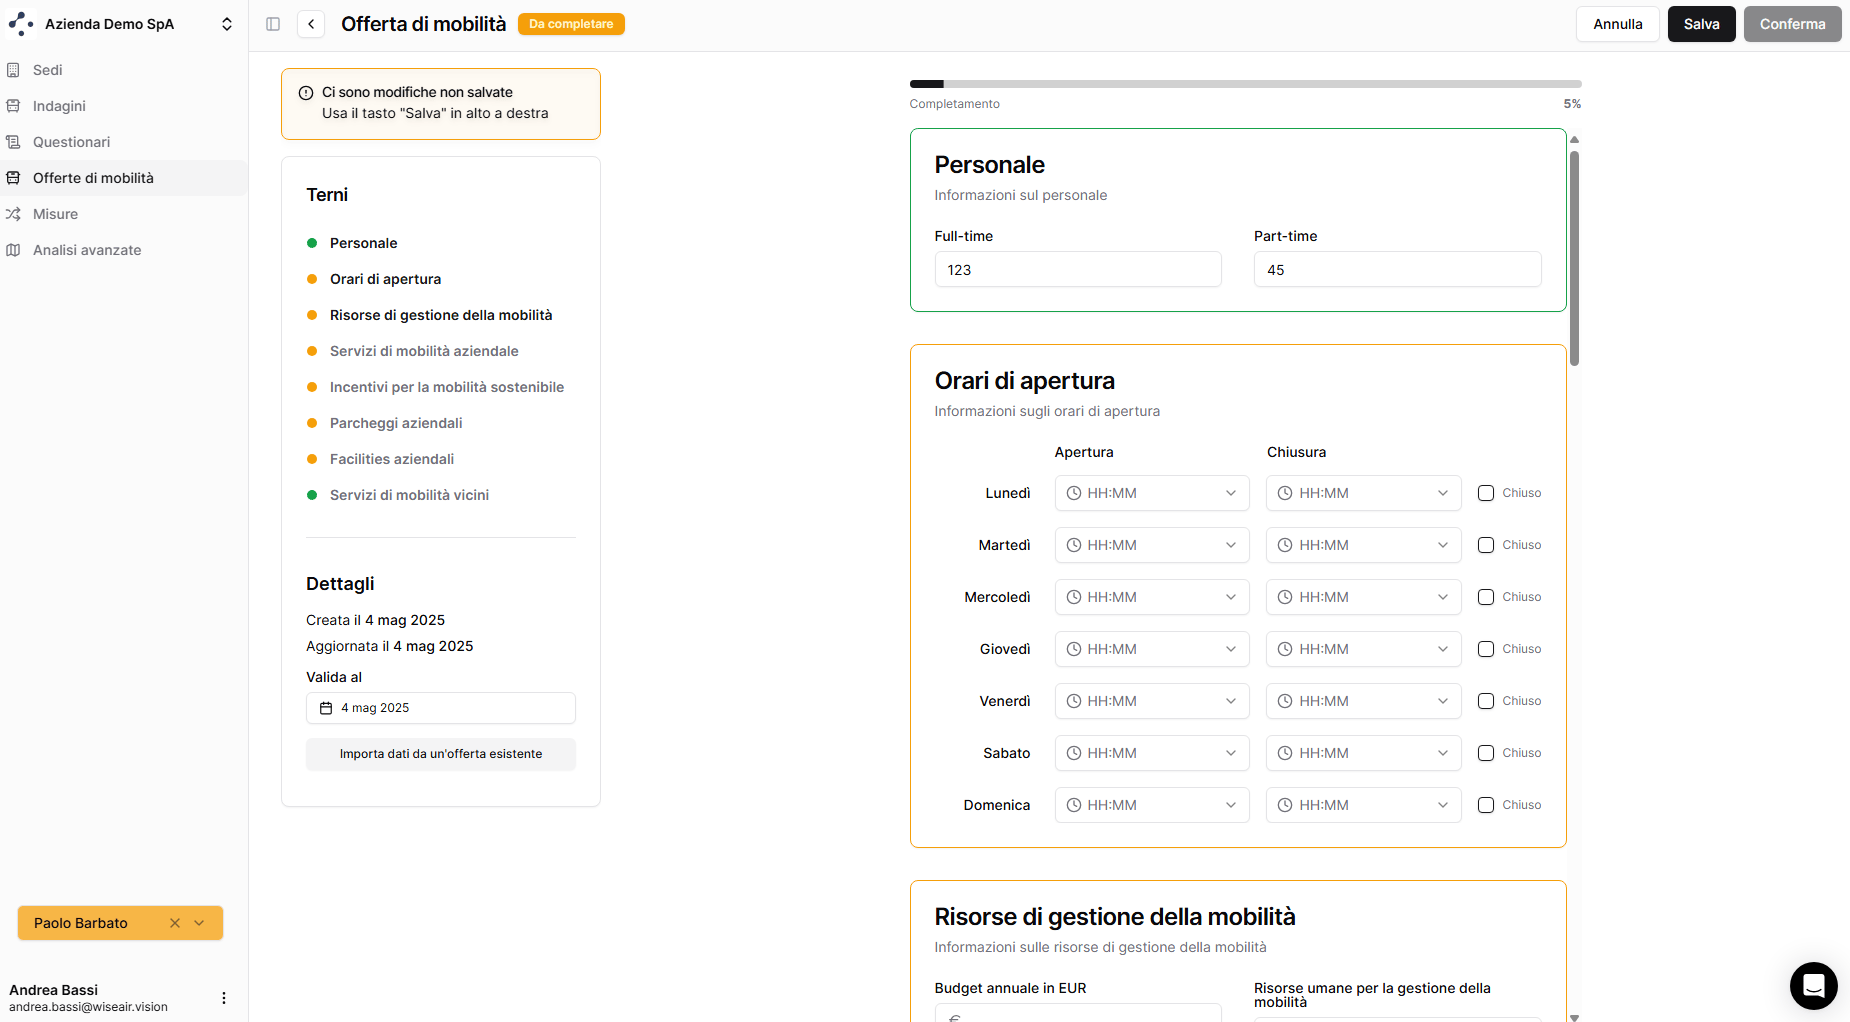Check Chiuso for Martedì

coord(1486,545)
